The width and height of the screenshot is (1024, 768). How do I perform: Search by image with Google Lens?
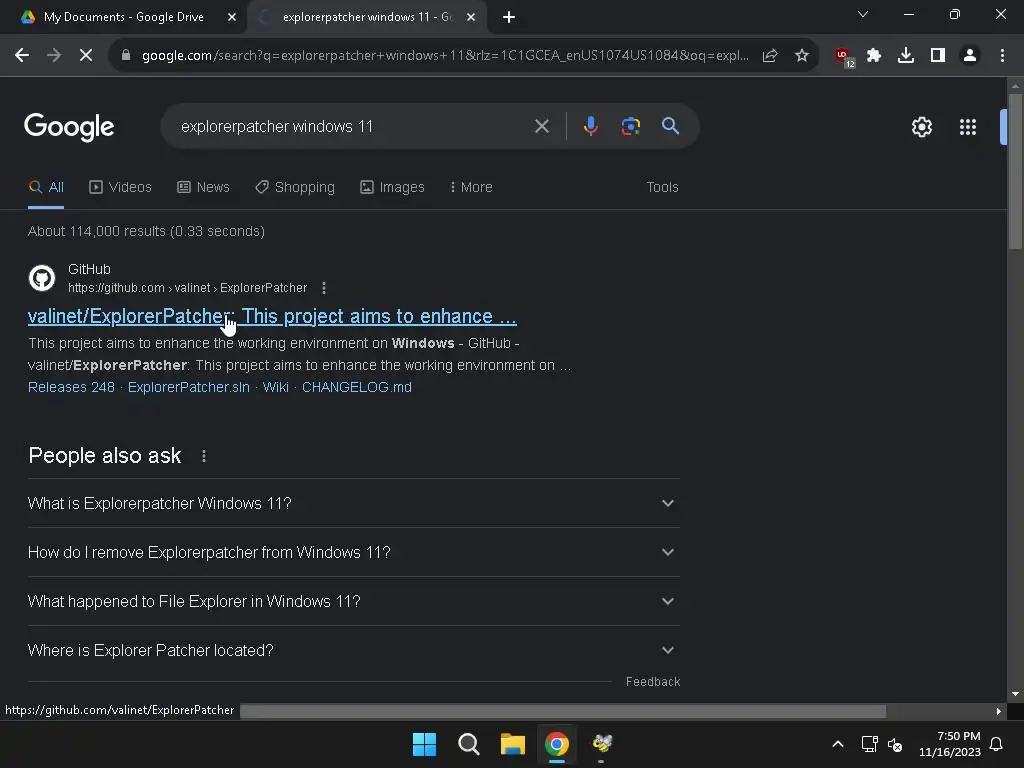pos(631,126)
